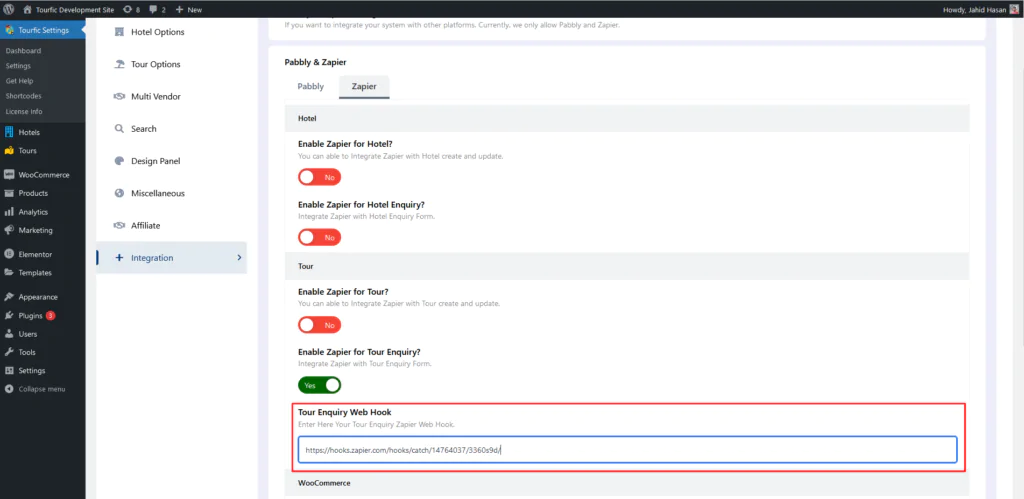The image size is (1024, 499).
Task: Expand the Integration section chevron
Action: click(x=238, y=257)
